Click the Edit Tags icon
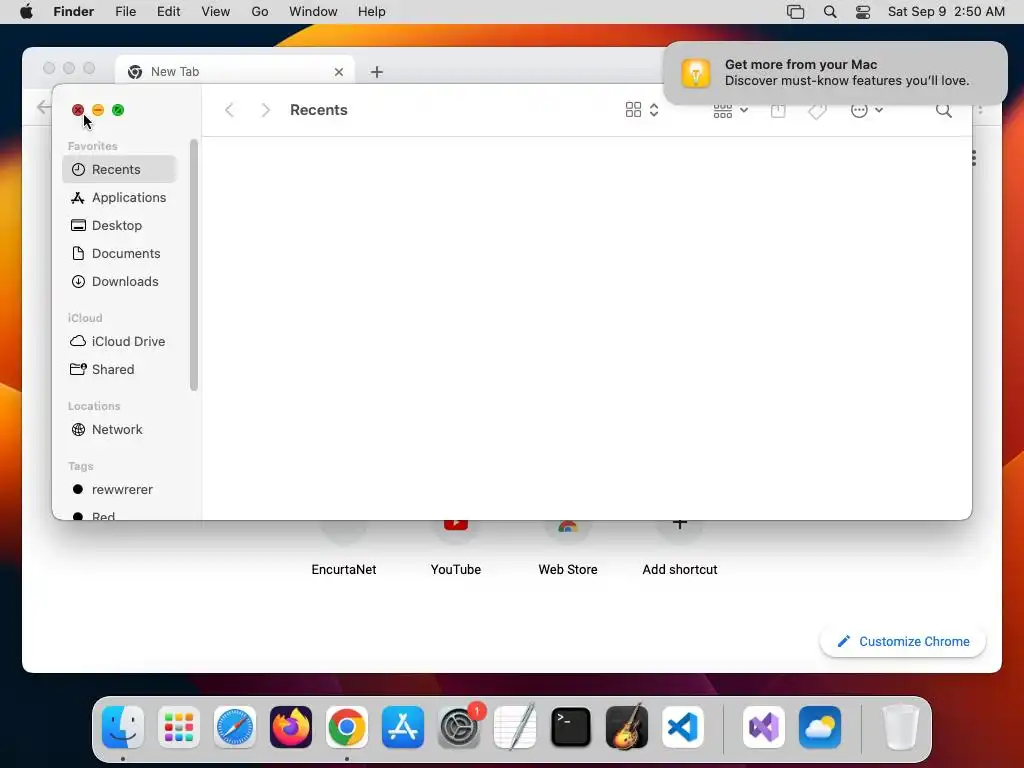The image size is (1024, 768). tap(817, 111)
